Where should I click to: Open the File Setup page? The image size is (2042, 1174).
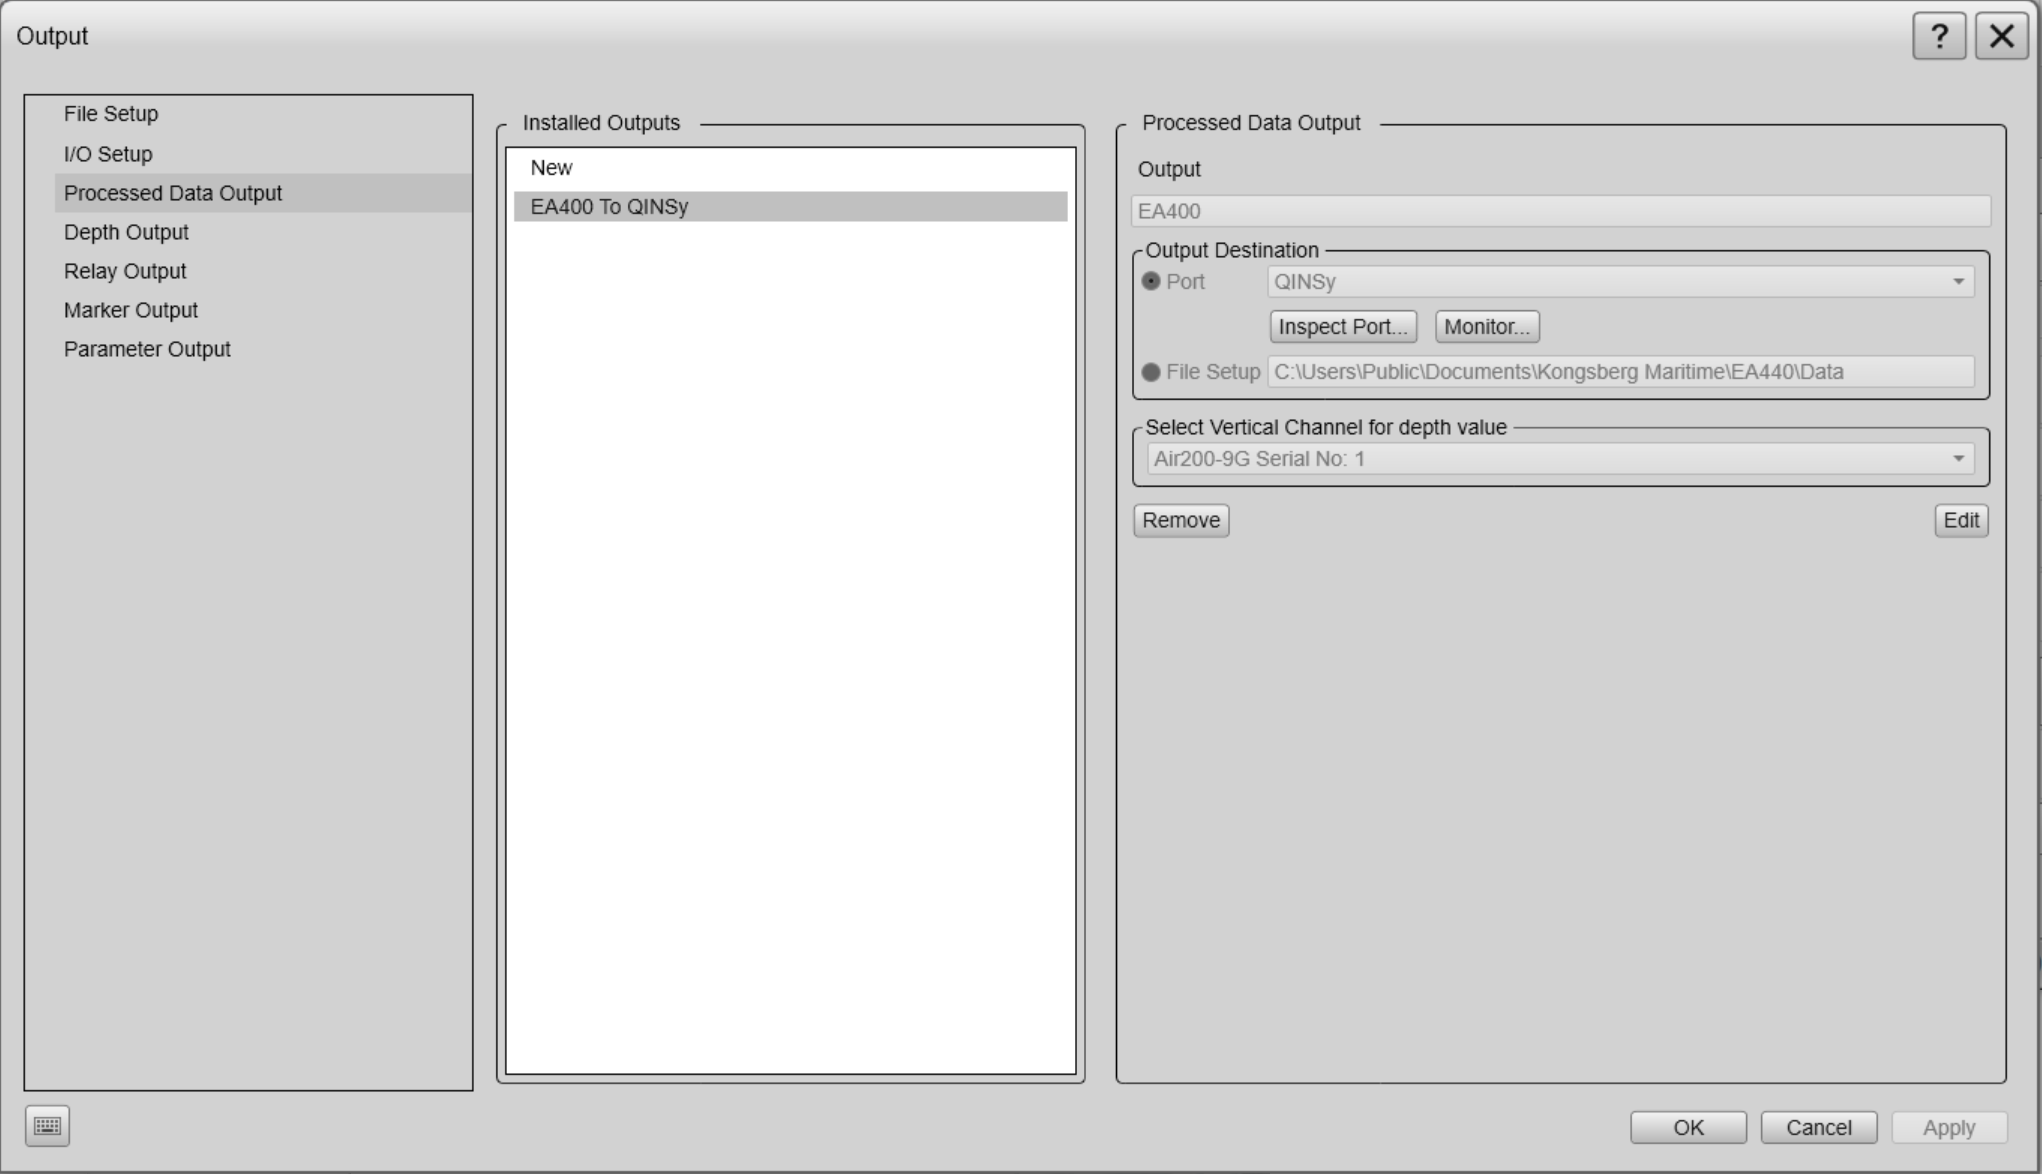click(x=111, y=114)
